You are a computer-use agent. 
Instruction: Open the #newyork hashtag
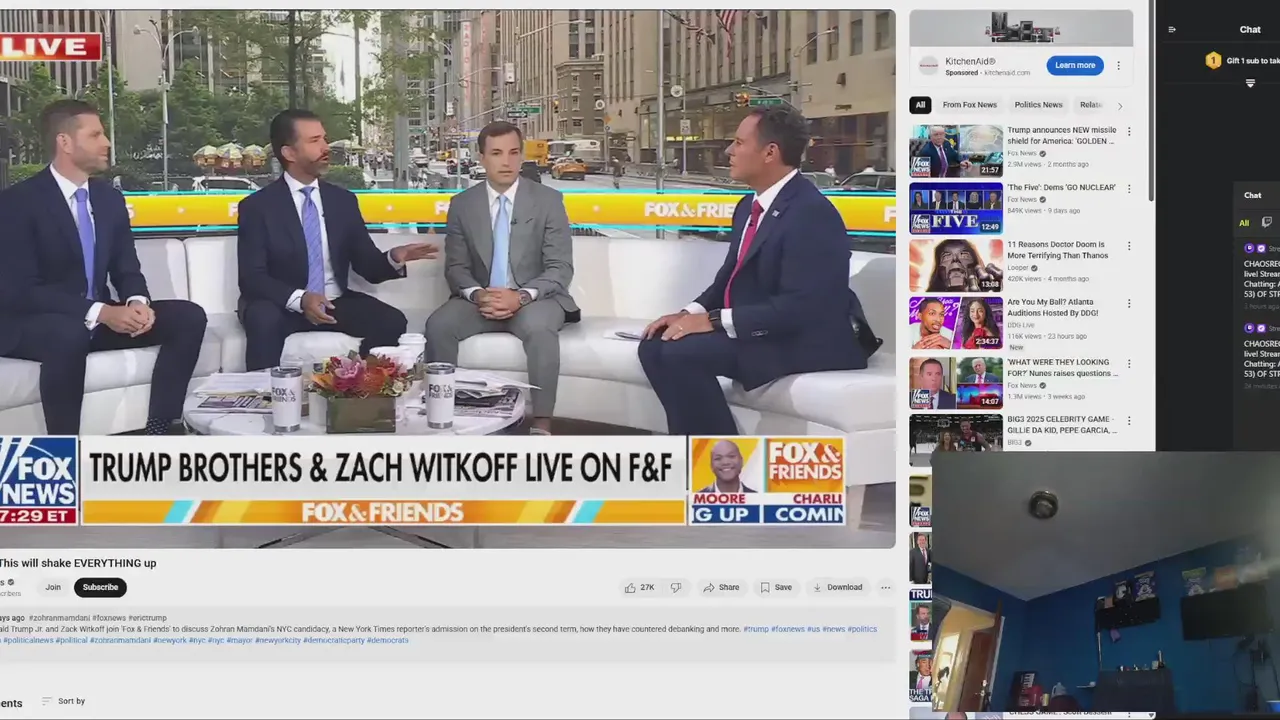point(170,640)
